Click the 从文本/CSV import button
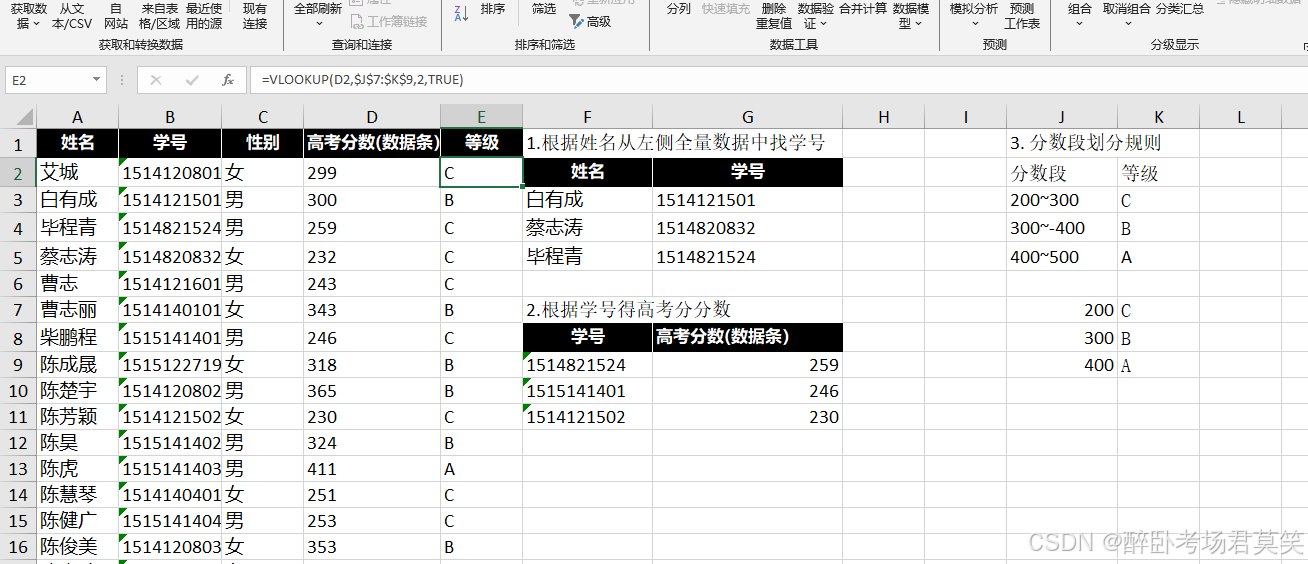The image size is (1308, 564). 72,15
